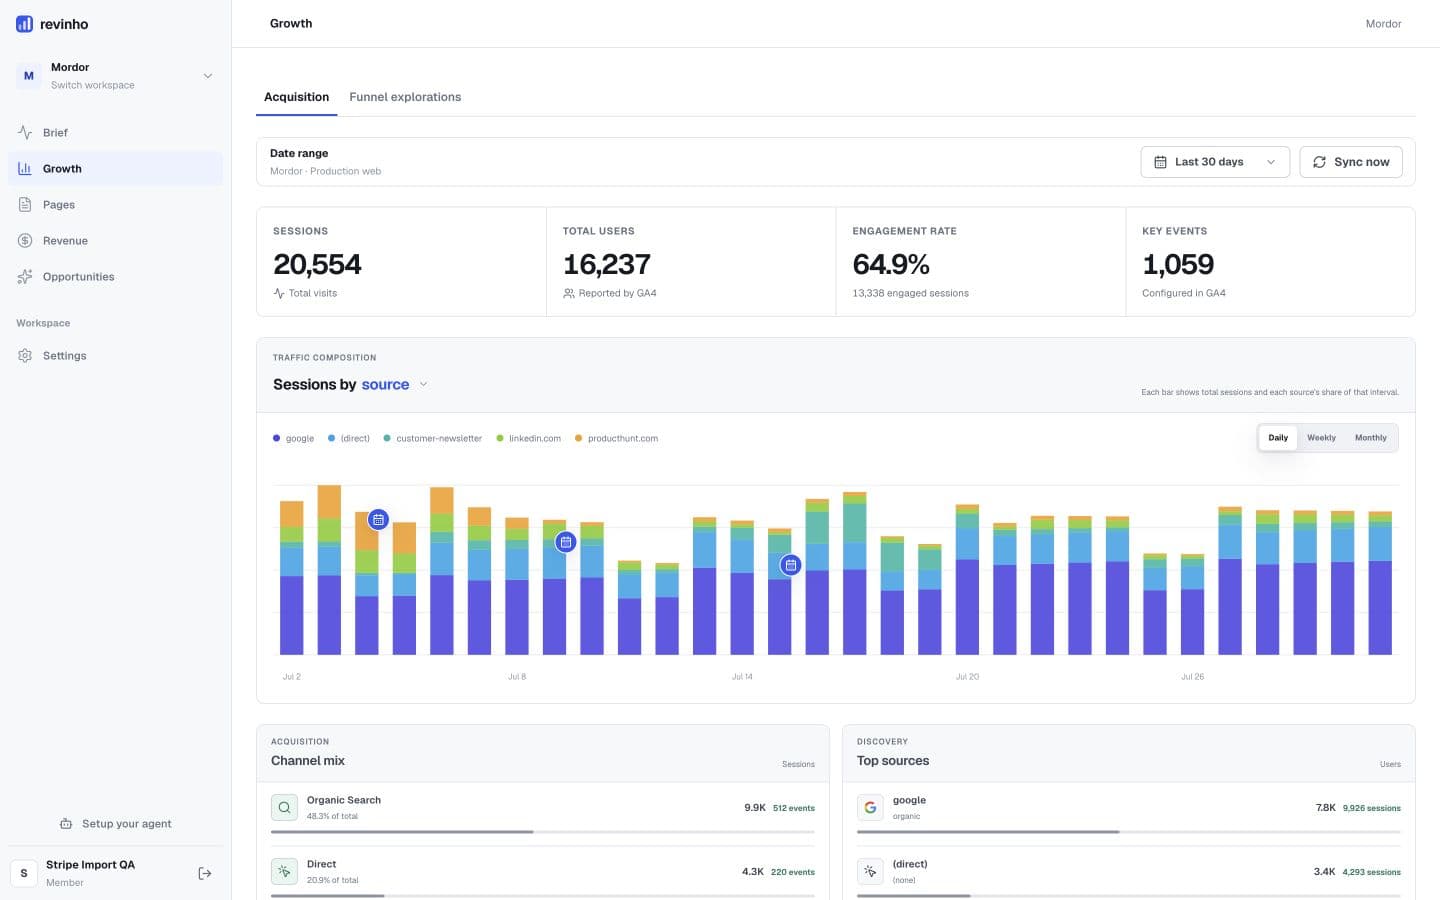Select the Daily interval toggle

point(1278,438)
